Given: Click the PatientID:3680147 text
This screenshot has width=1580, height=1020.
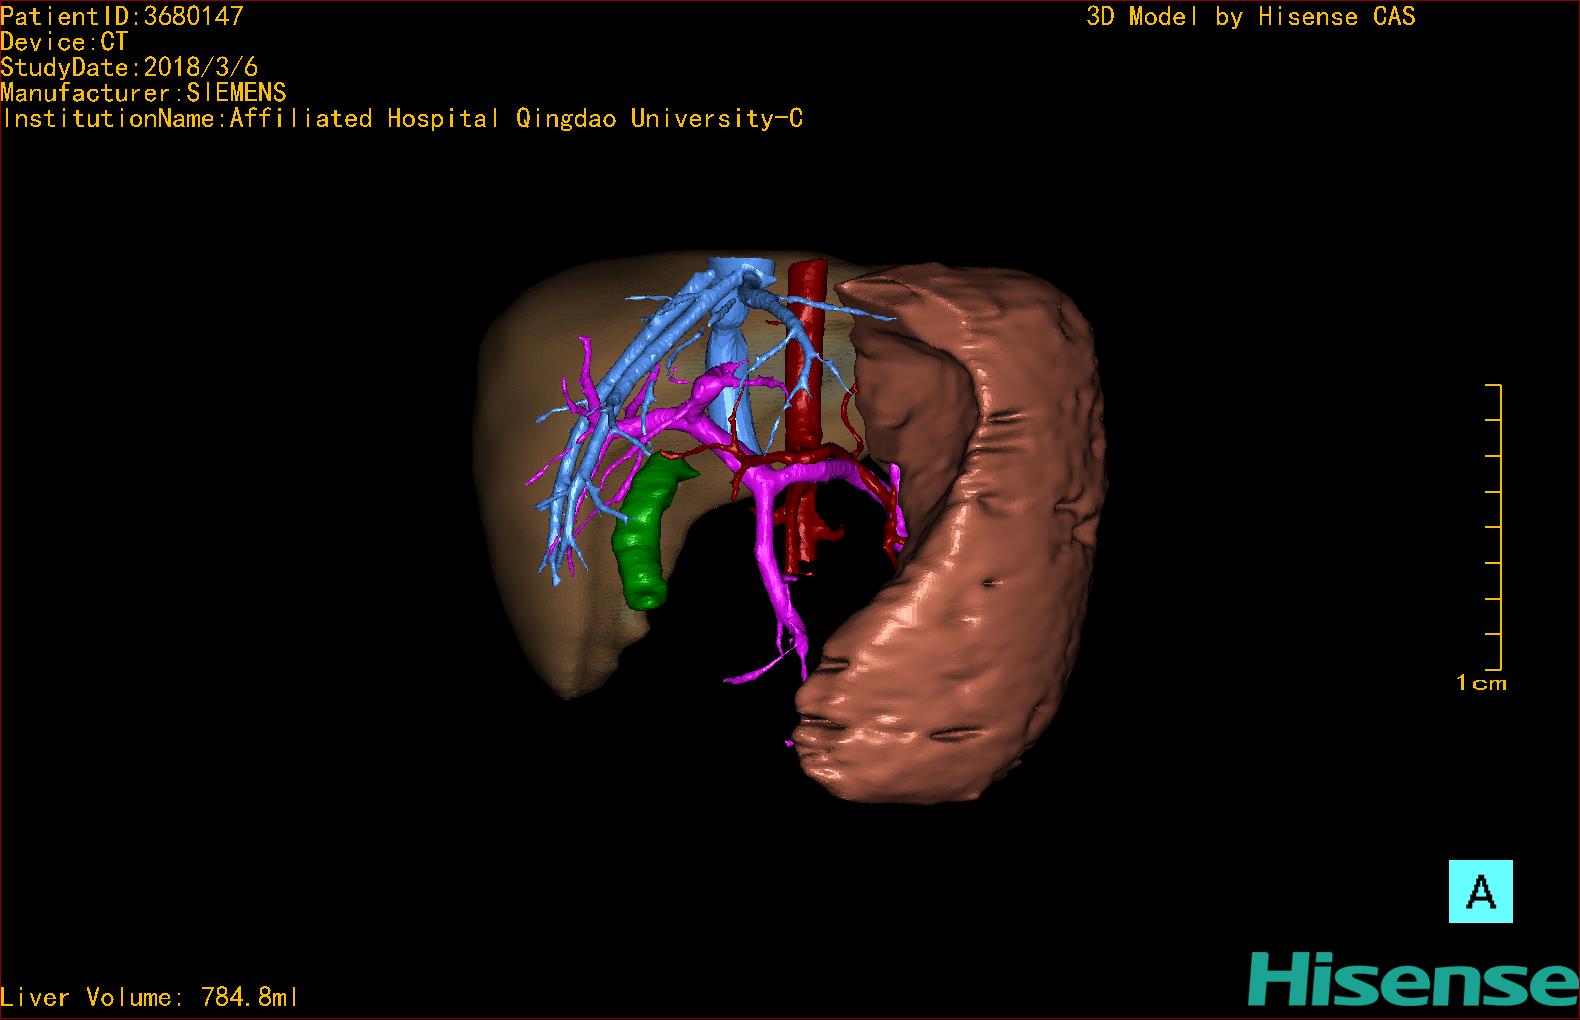Looking at the screenshot, I should click(x=121, y=15).
